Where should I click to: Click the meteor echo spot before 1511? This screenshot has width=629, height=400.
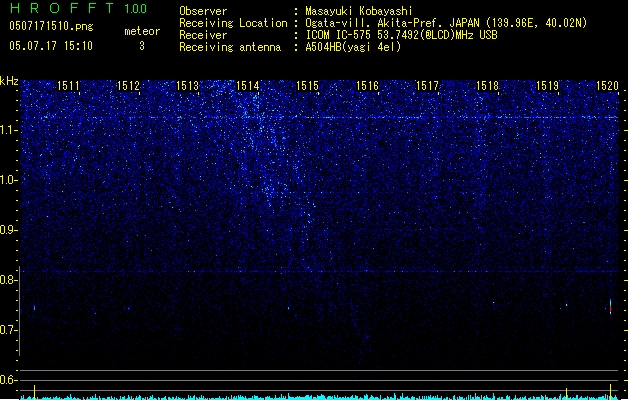34,308
